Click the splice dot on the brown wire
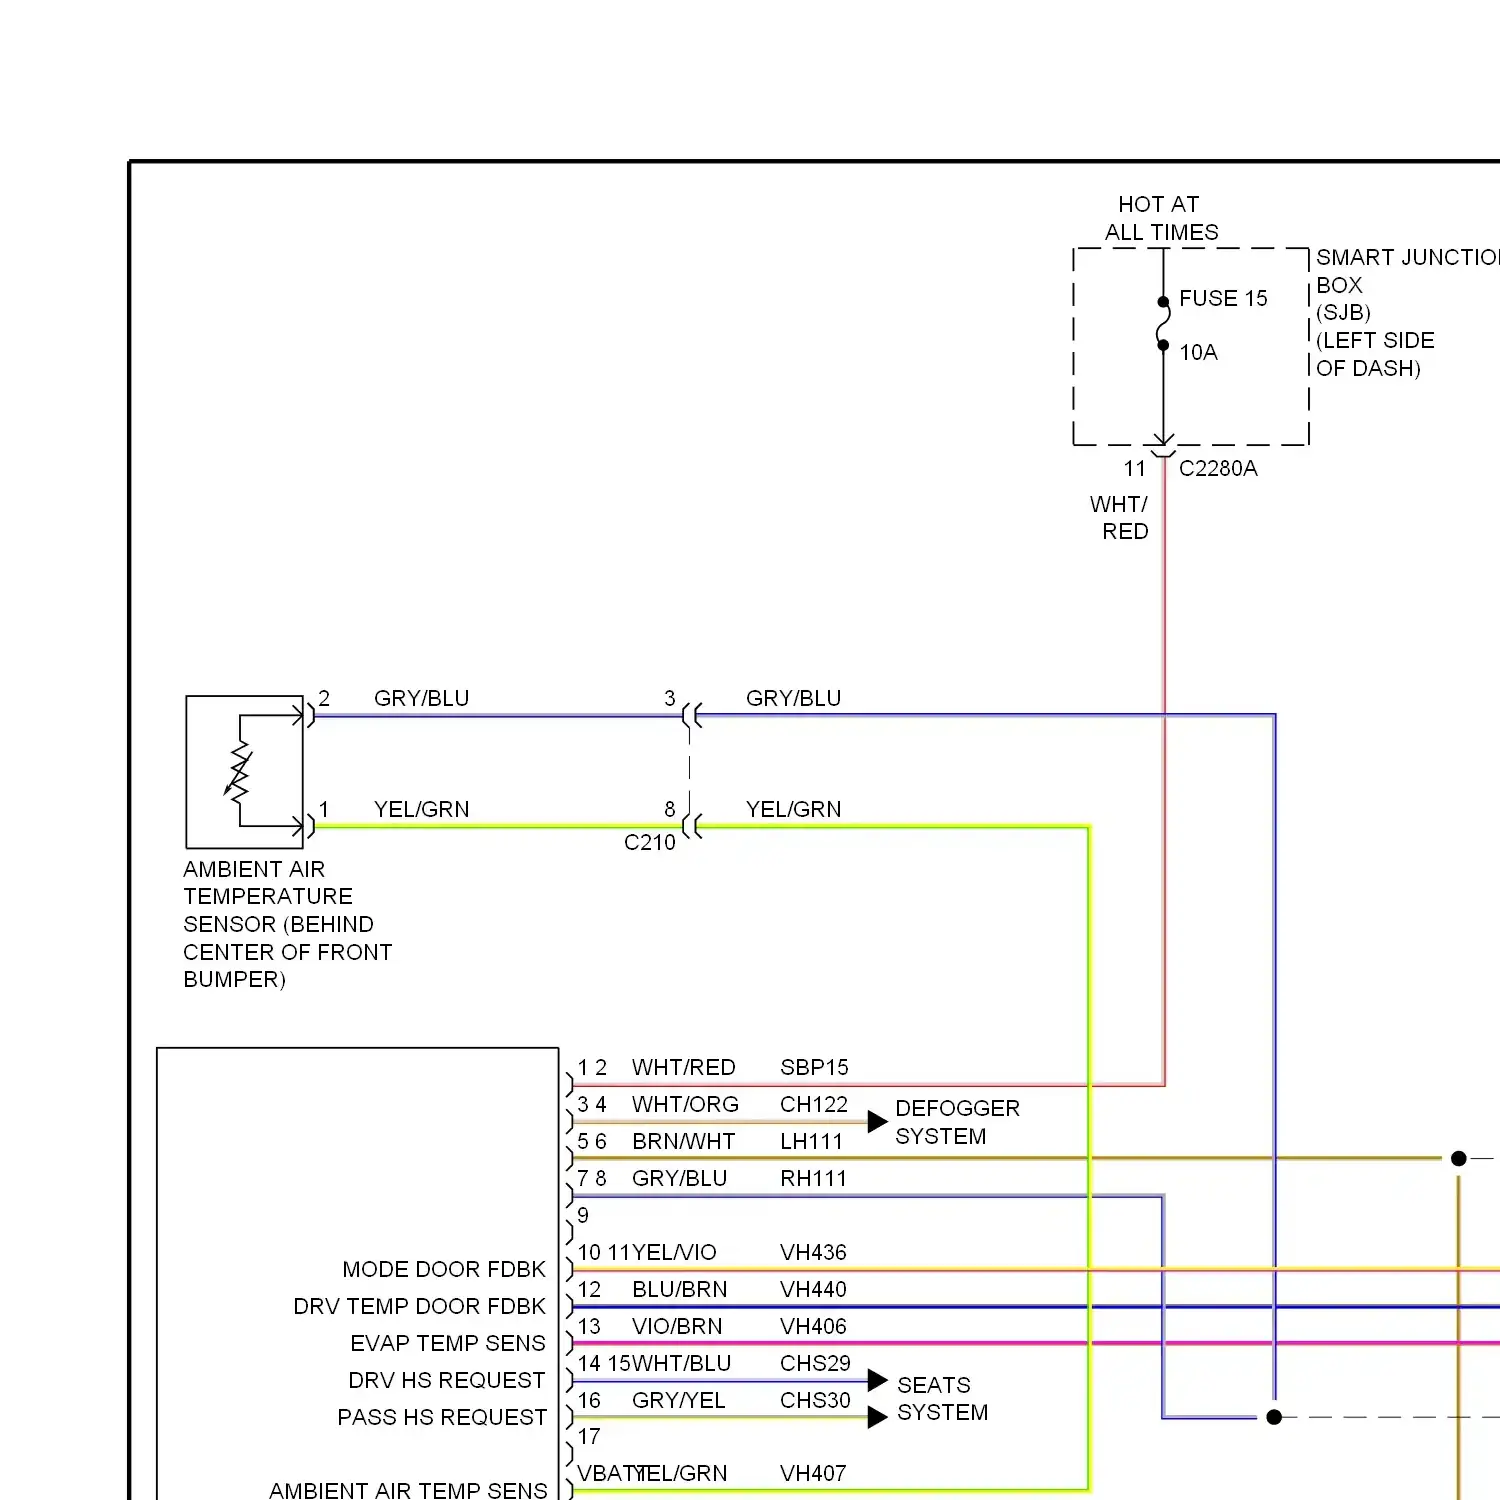Viewport: 1500px width, 1500px height. click(1459, 1159)
